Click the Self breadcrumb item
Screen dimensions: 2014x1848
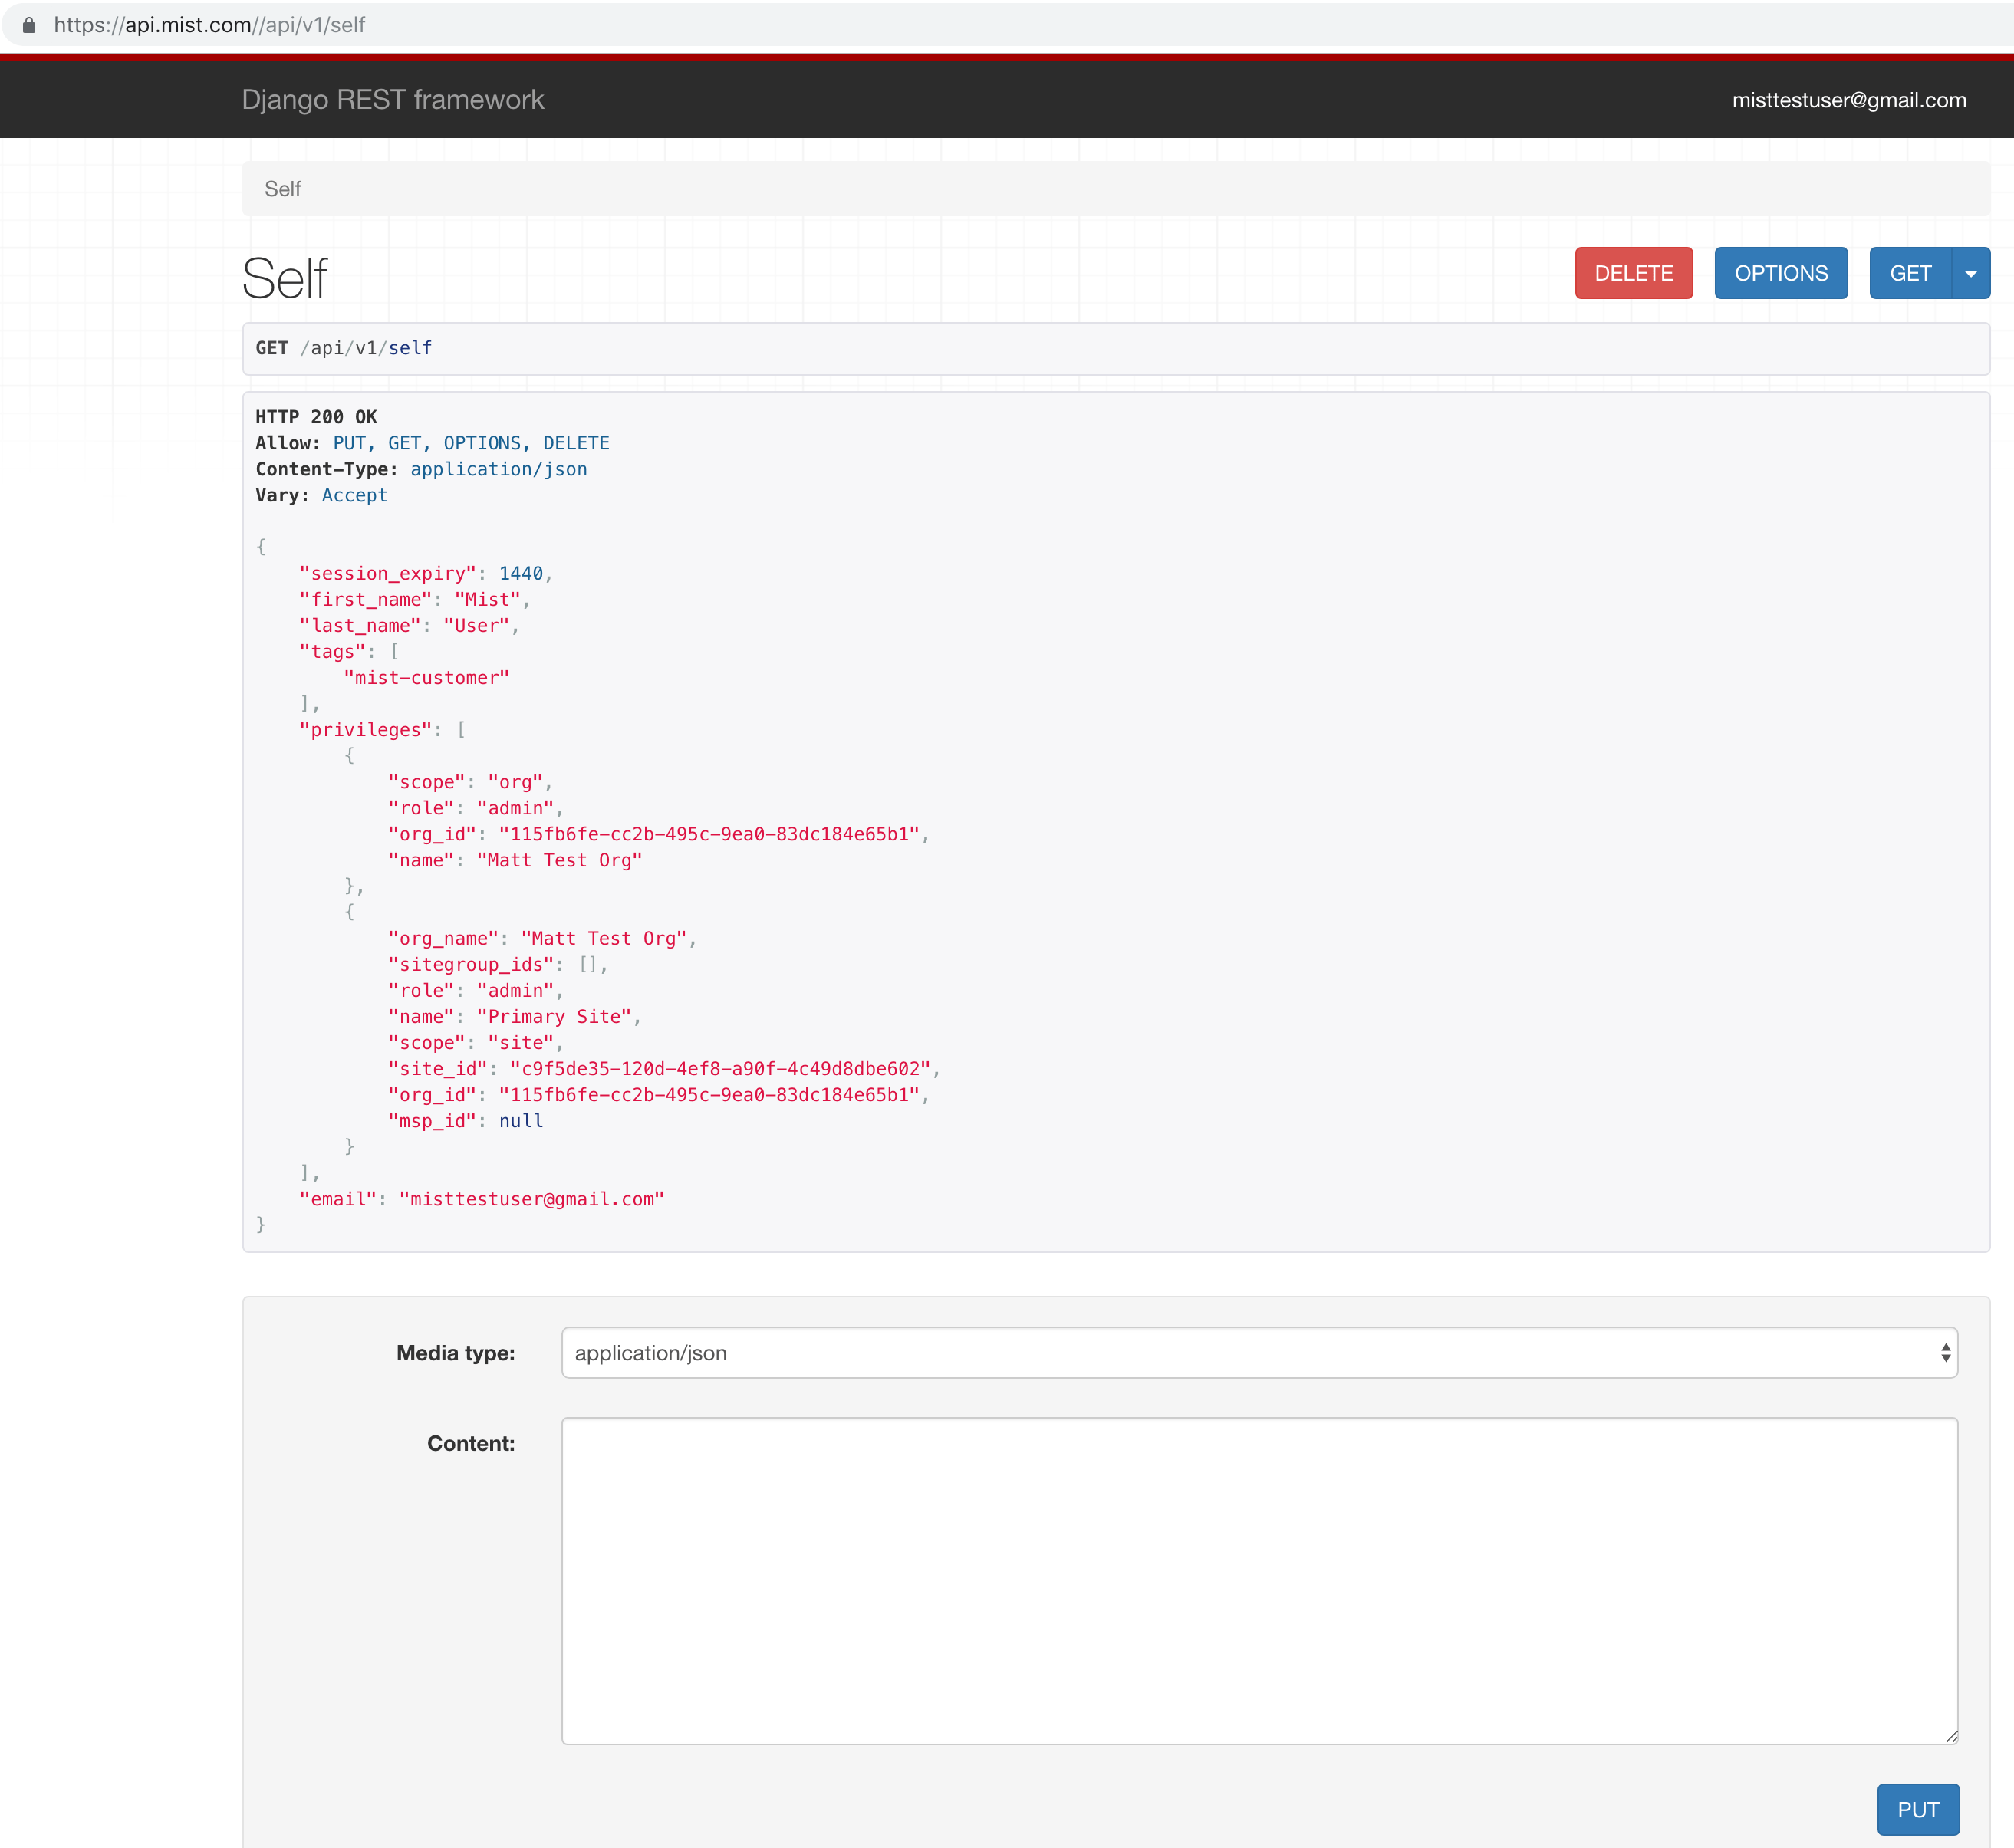click(283, 189)
